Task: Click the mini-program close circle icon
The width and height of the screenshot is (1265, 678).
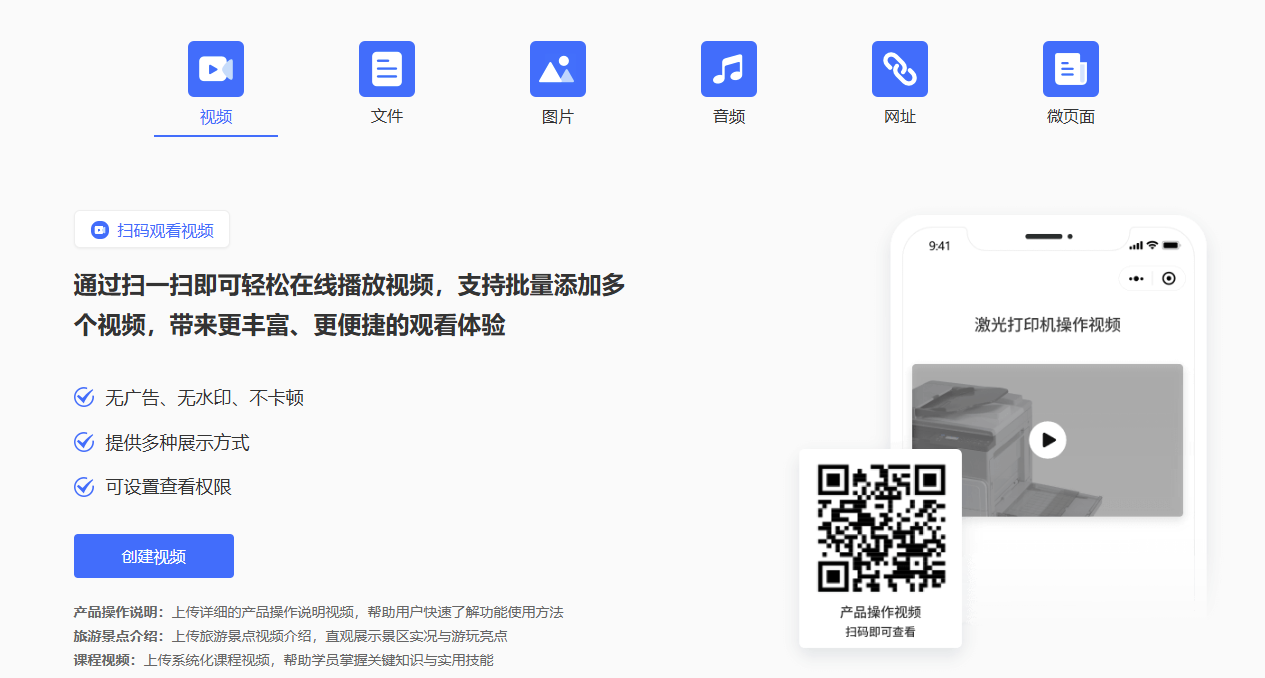Action: click(x=1169, y=279)
